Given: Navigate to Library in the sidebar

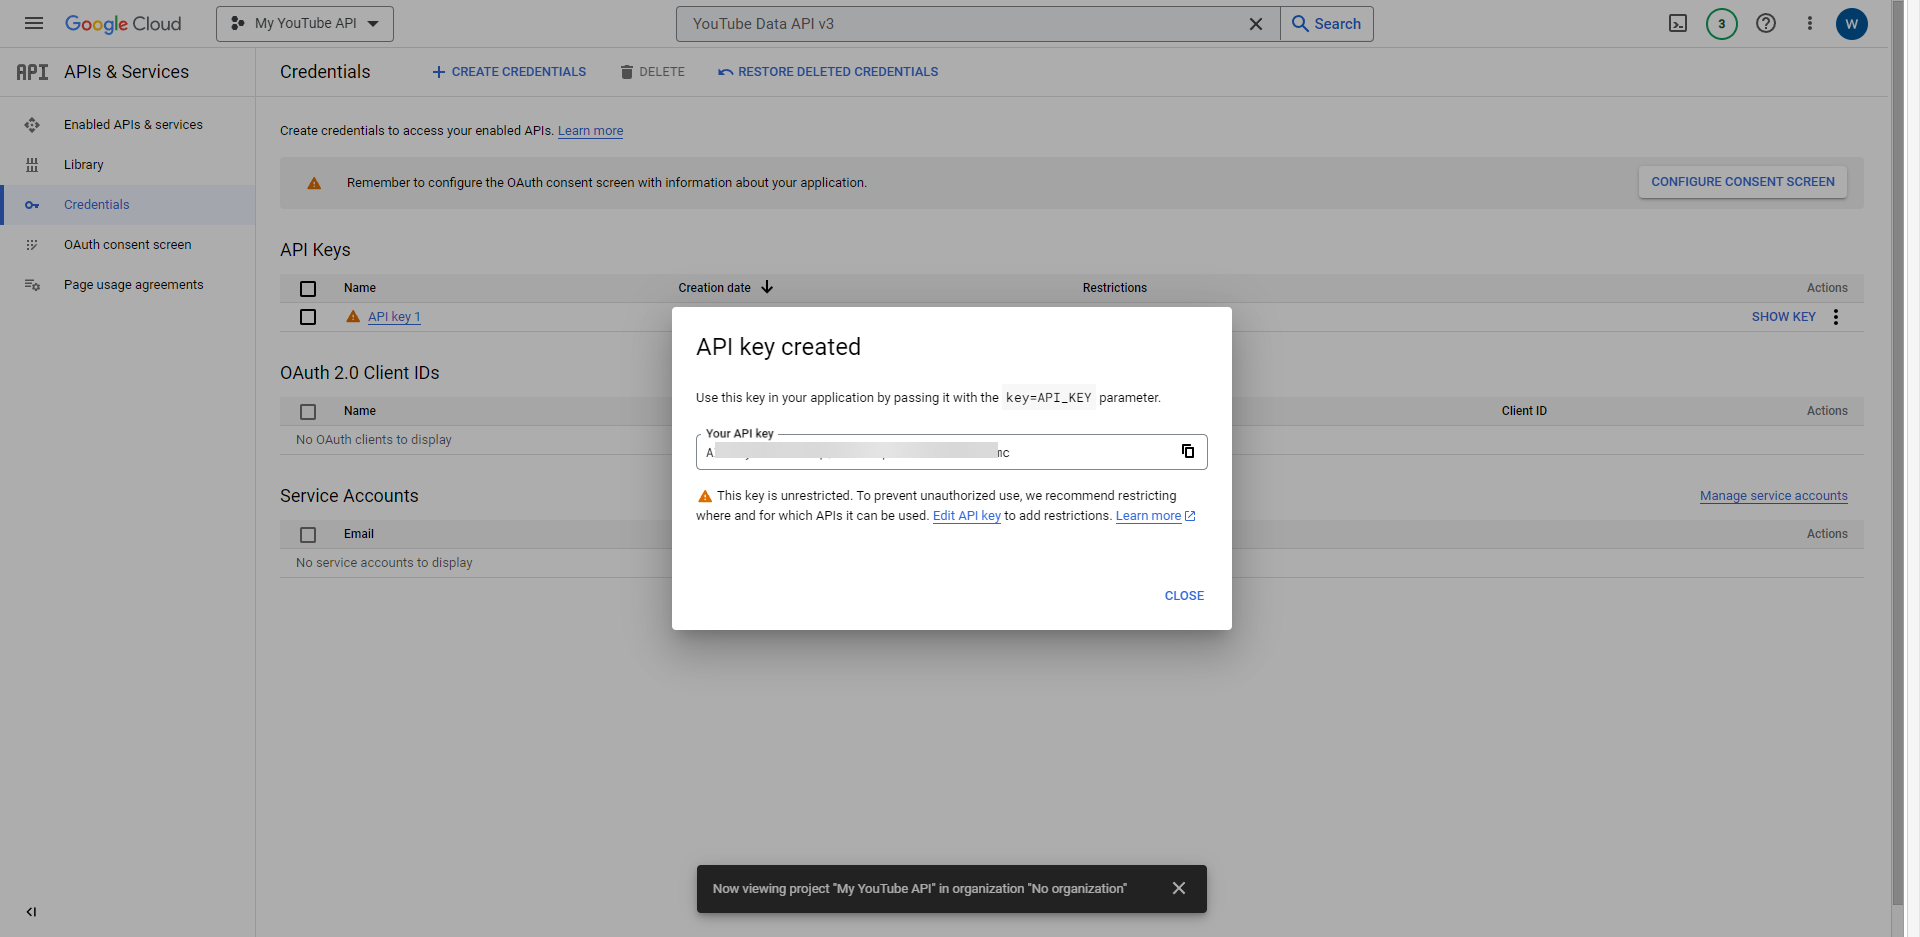Looking at the screenshot, I should (84, 164).
